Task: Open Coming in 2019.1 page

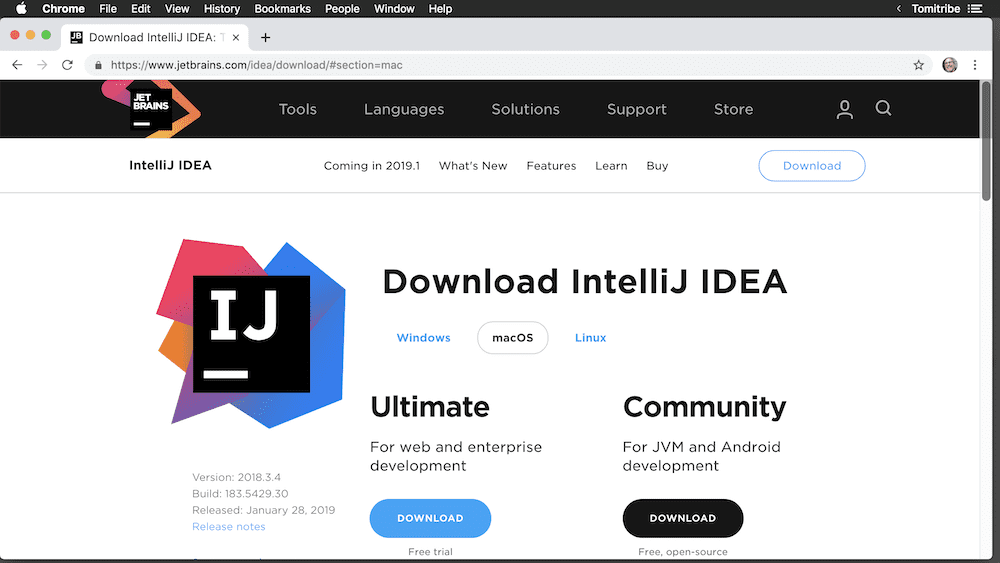Action: (x=372, y=166)
